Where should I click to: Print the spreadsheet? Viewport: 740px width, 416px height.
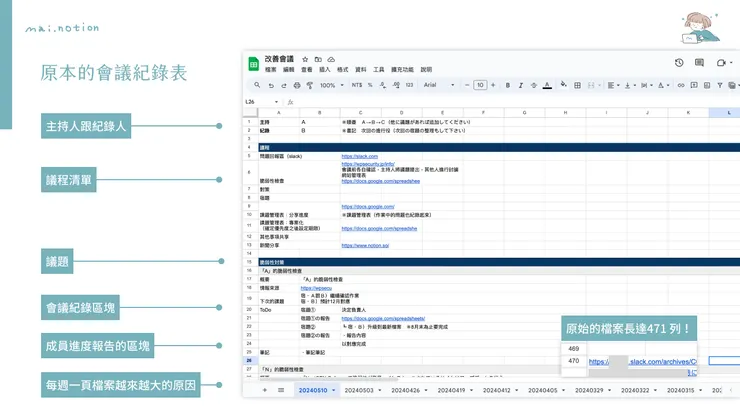(297, 85)
